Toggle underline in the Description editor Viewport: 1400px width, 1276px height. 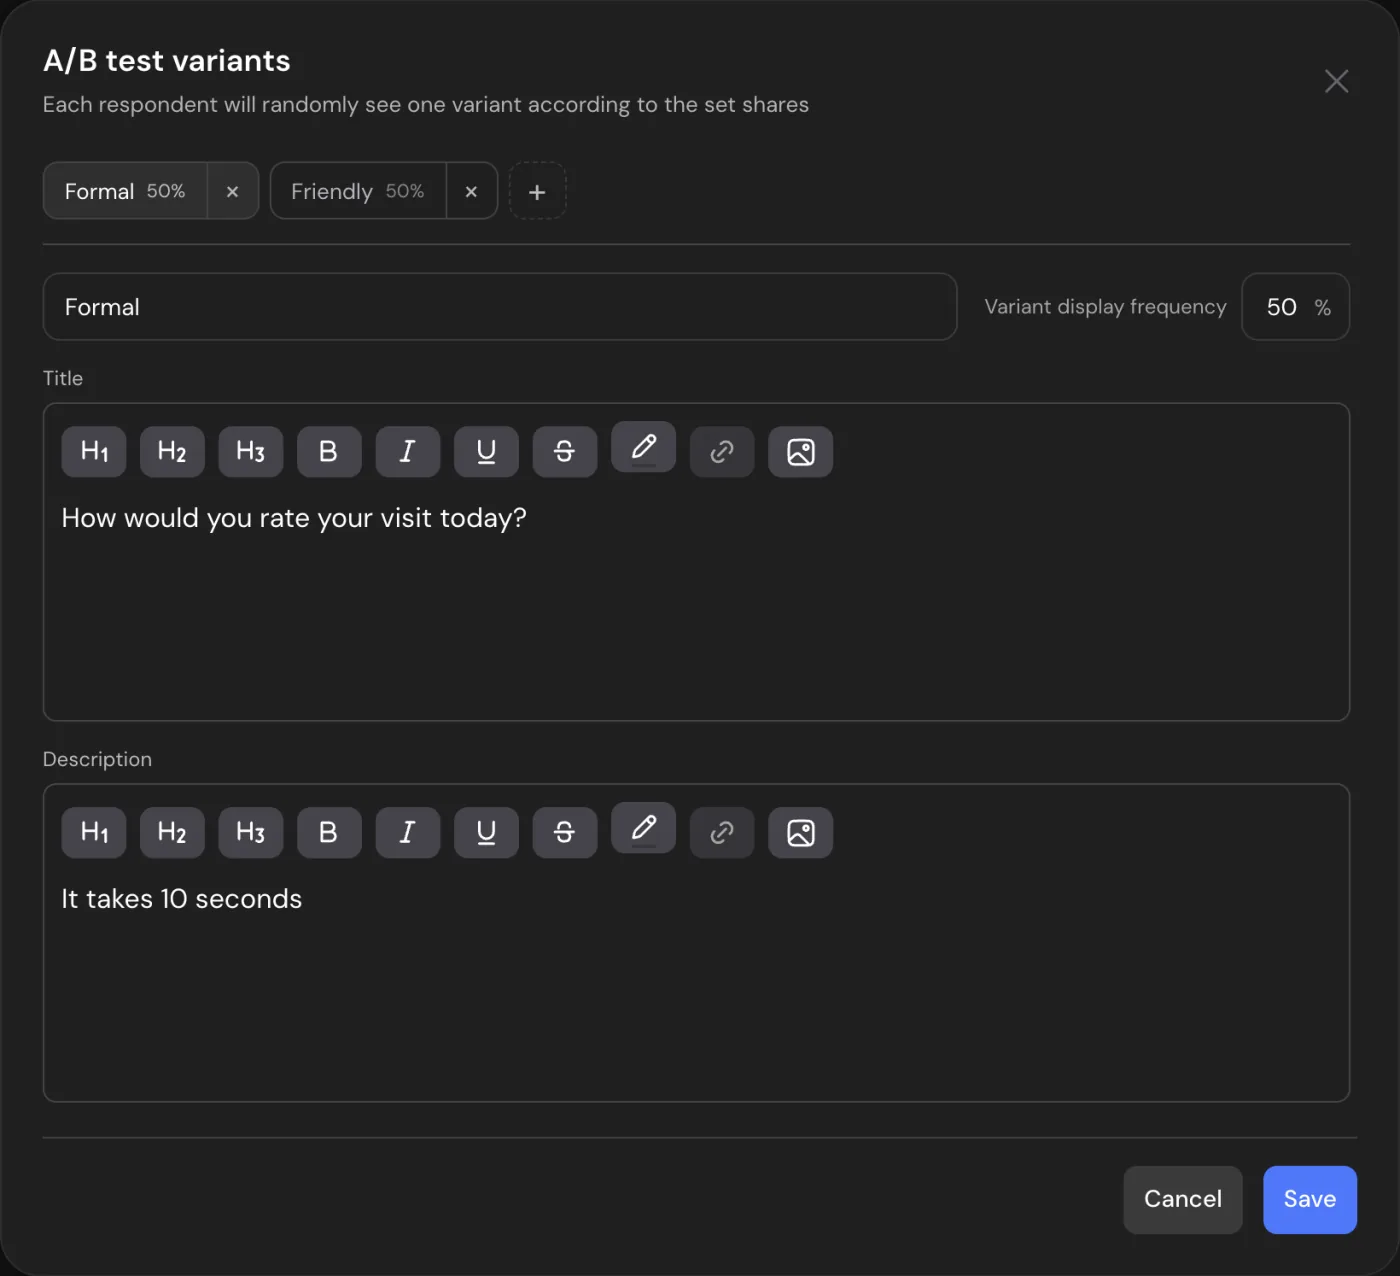click(486, 833)
